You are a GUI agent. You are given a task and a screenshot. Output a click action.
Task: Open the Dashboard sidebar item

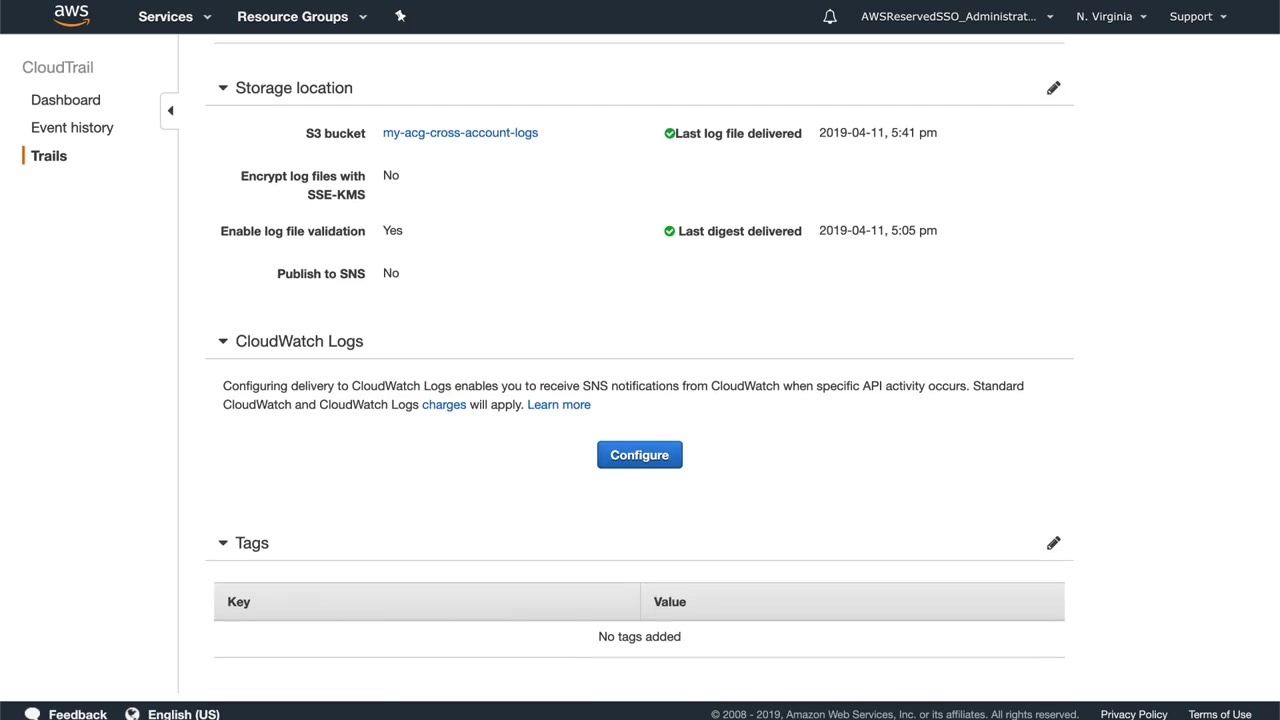pyautogui.click(x=66, y=100)
